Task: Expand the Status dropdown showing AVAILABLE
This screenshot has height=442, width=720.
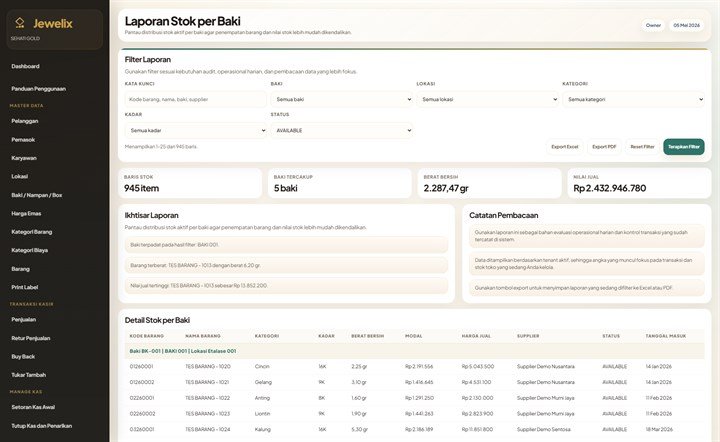Action: tap(342, 130)
